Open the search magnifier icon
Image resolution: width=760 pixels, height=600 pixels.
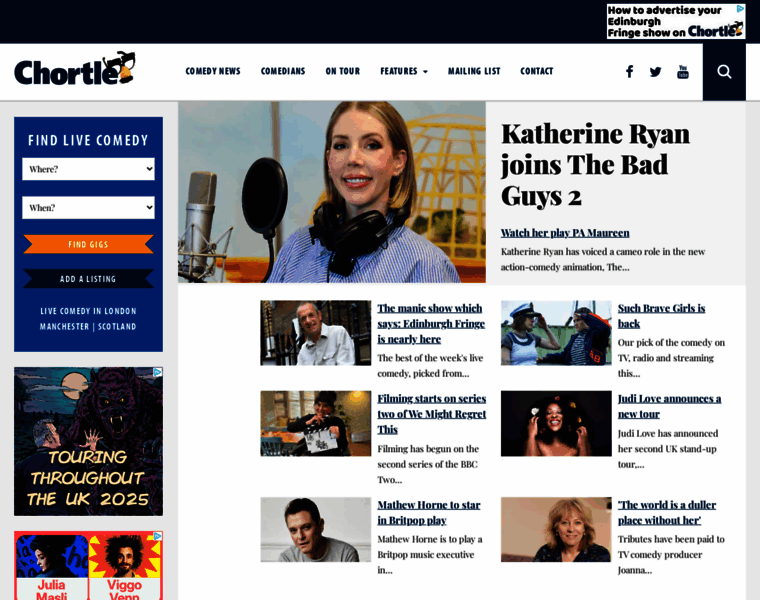[x=724, y=72]
